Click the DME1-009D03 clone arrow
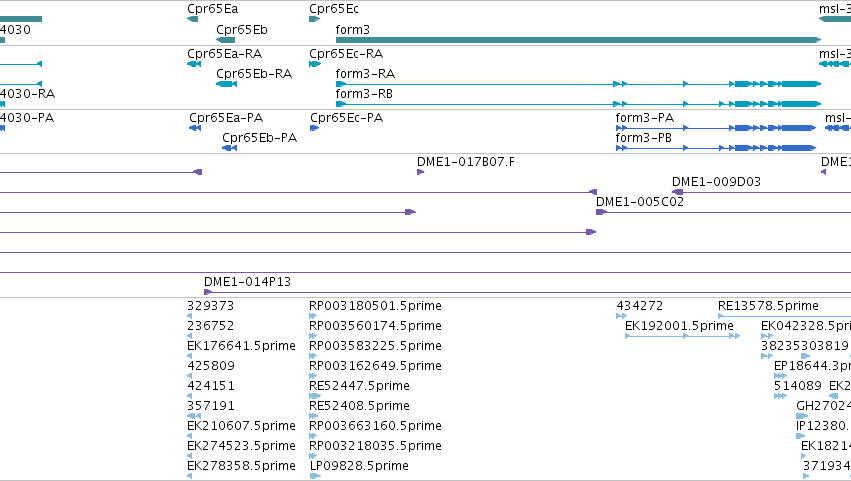This screenshot has height=481, width=851. pos(677,192)
